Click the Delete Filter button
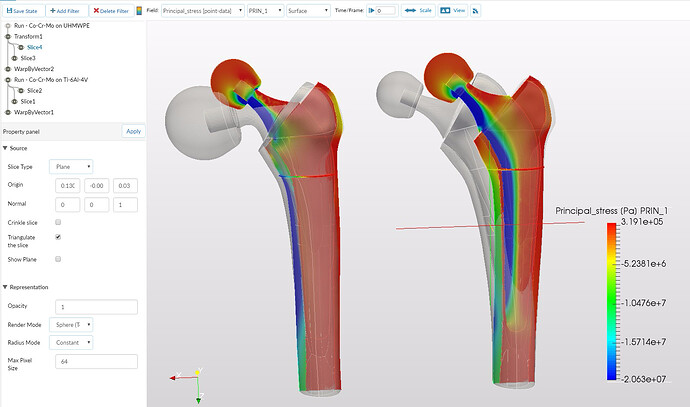This screenshot has height=407, width=690. (x=111, y=11)
